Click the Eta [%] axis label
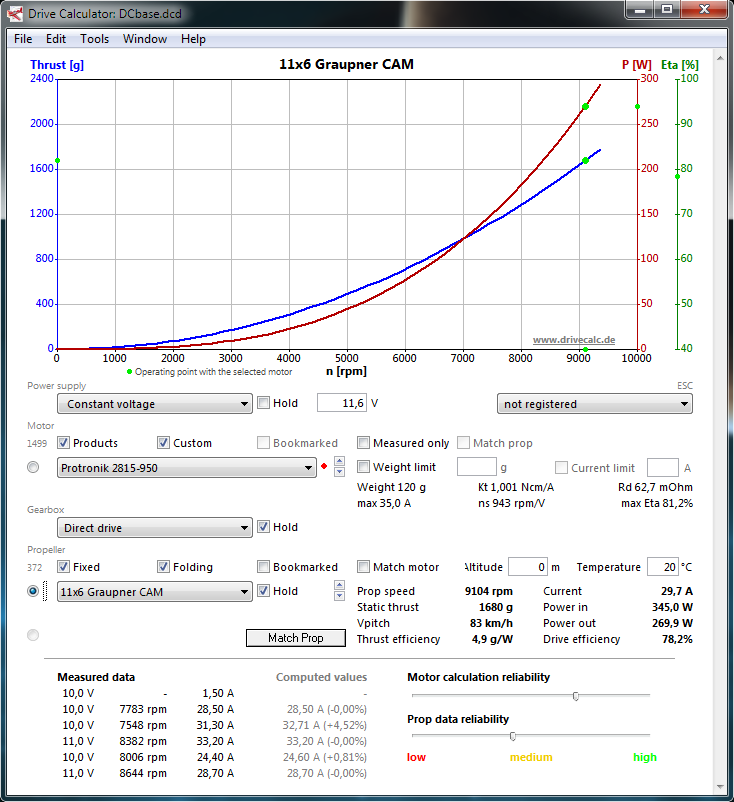Viewport: 734px width, 802px height. (x=679, y=65)
